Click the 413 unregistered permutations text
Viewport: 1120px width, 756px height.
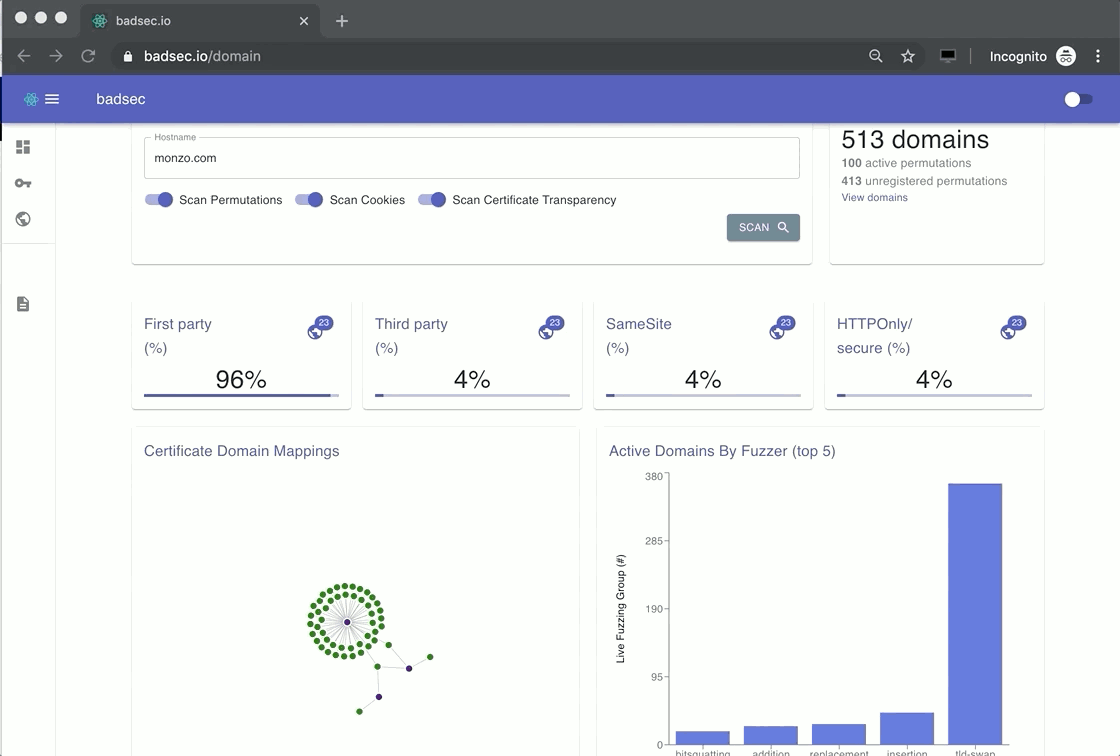(x=924, y=181)
